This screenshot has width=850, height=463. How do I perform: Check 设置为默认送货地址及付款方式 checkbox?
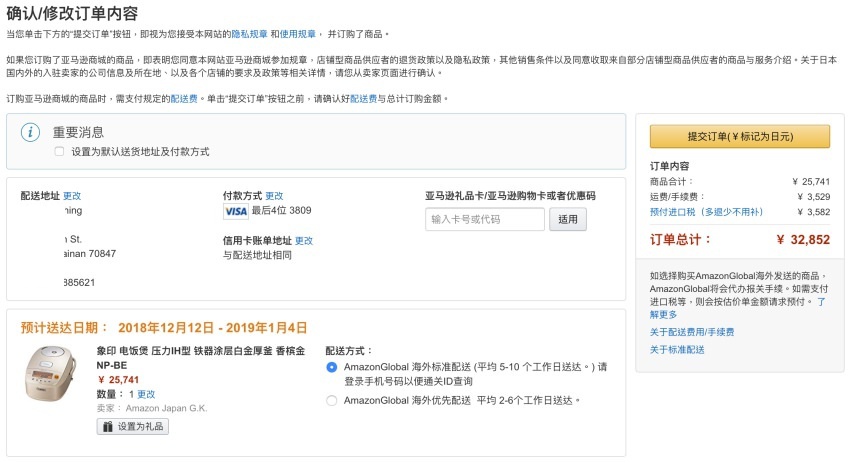point(60,152)
